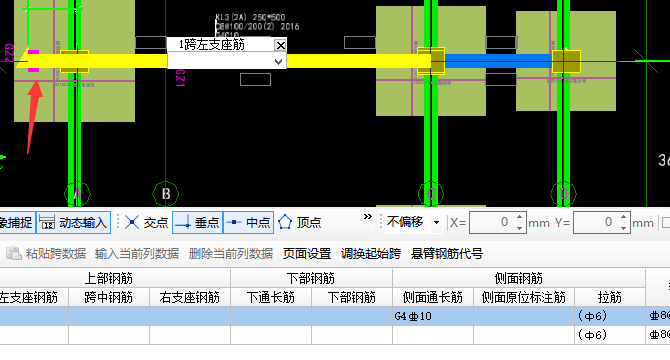Increase the Y offset value

624,217
